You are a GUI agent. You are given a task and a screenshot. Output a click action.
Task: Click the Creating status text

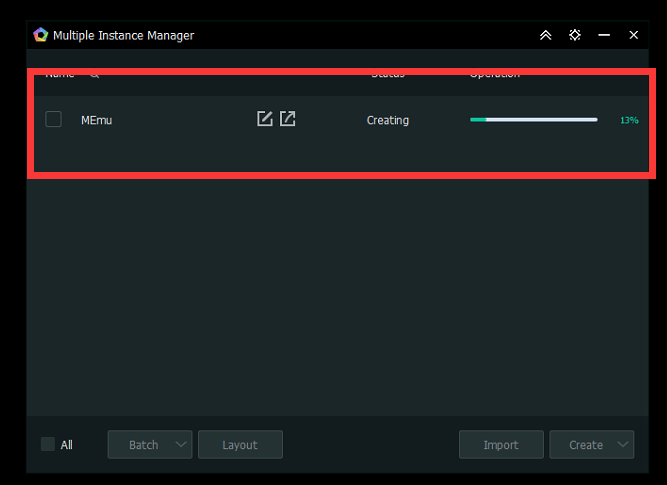pyautogui.click(x=388, y=120)
